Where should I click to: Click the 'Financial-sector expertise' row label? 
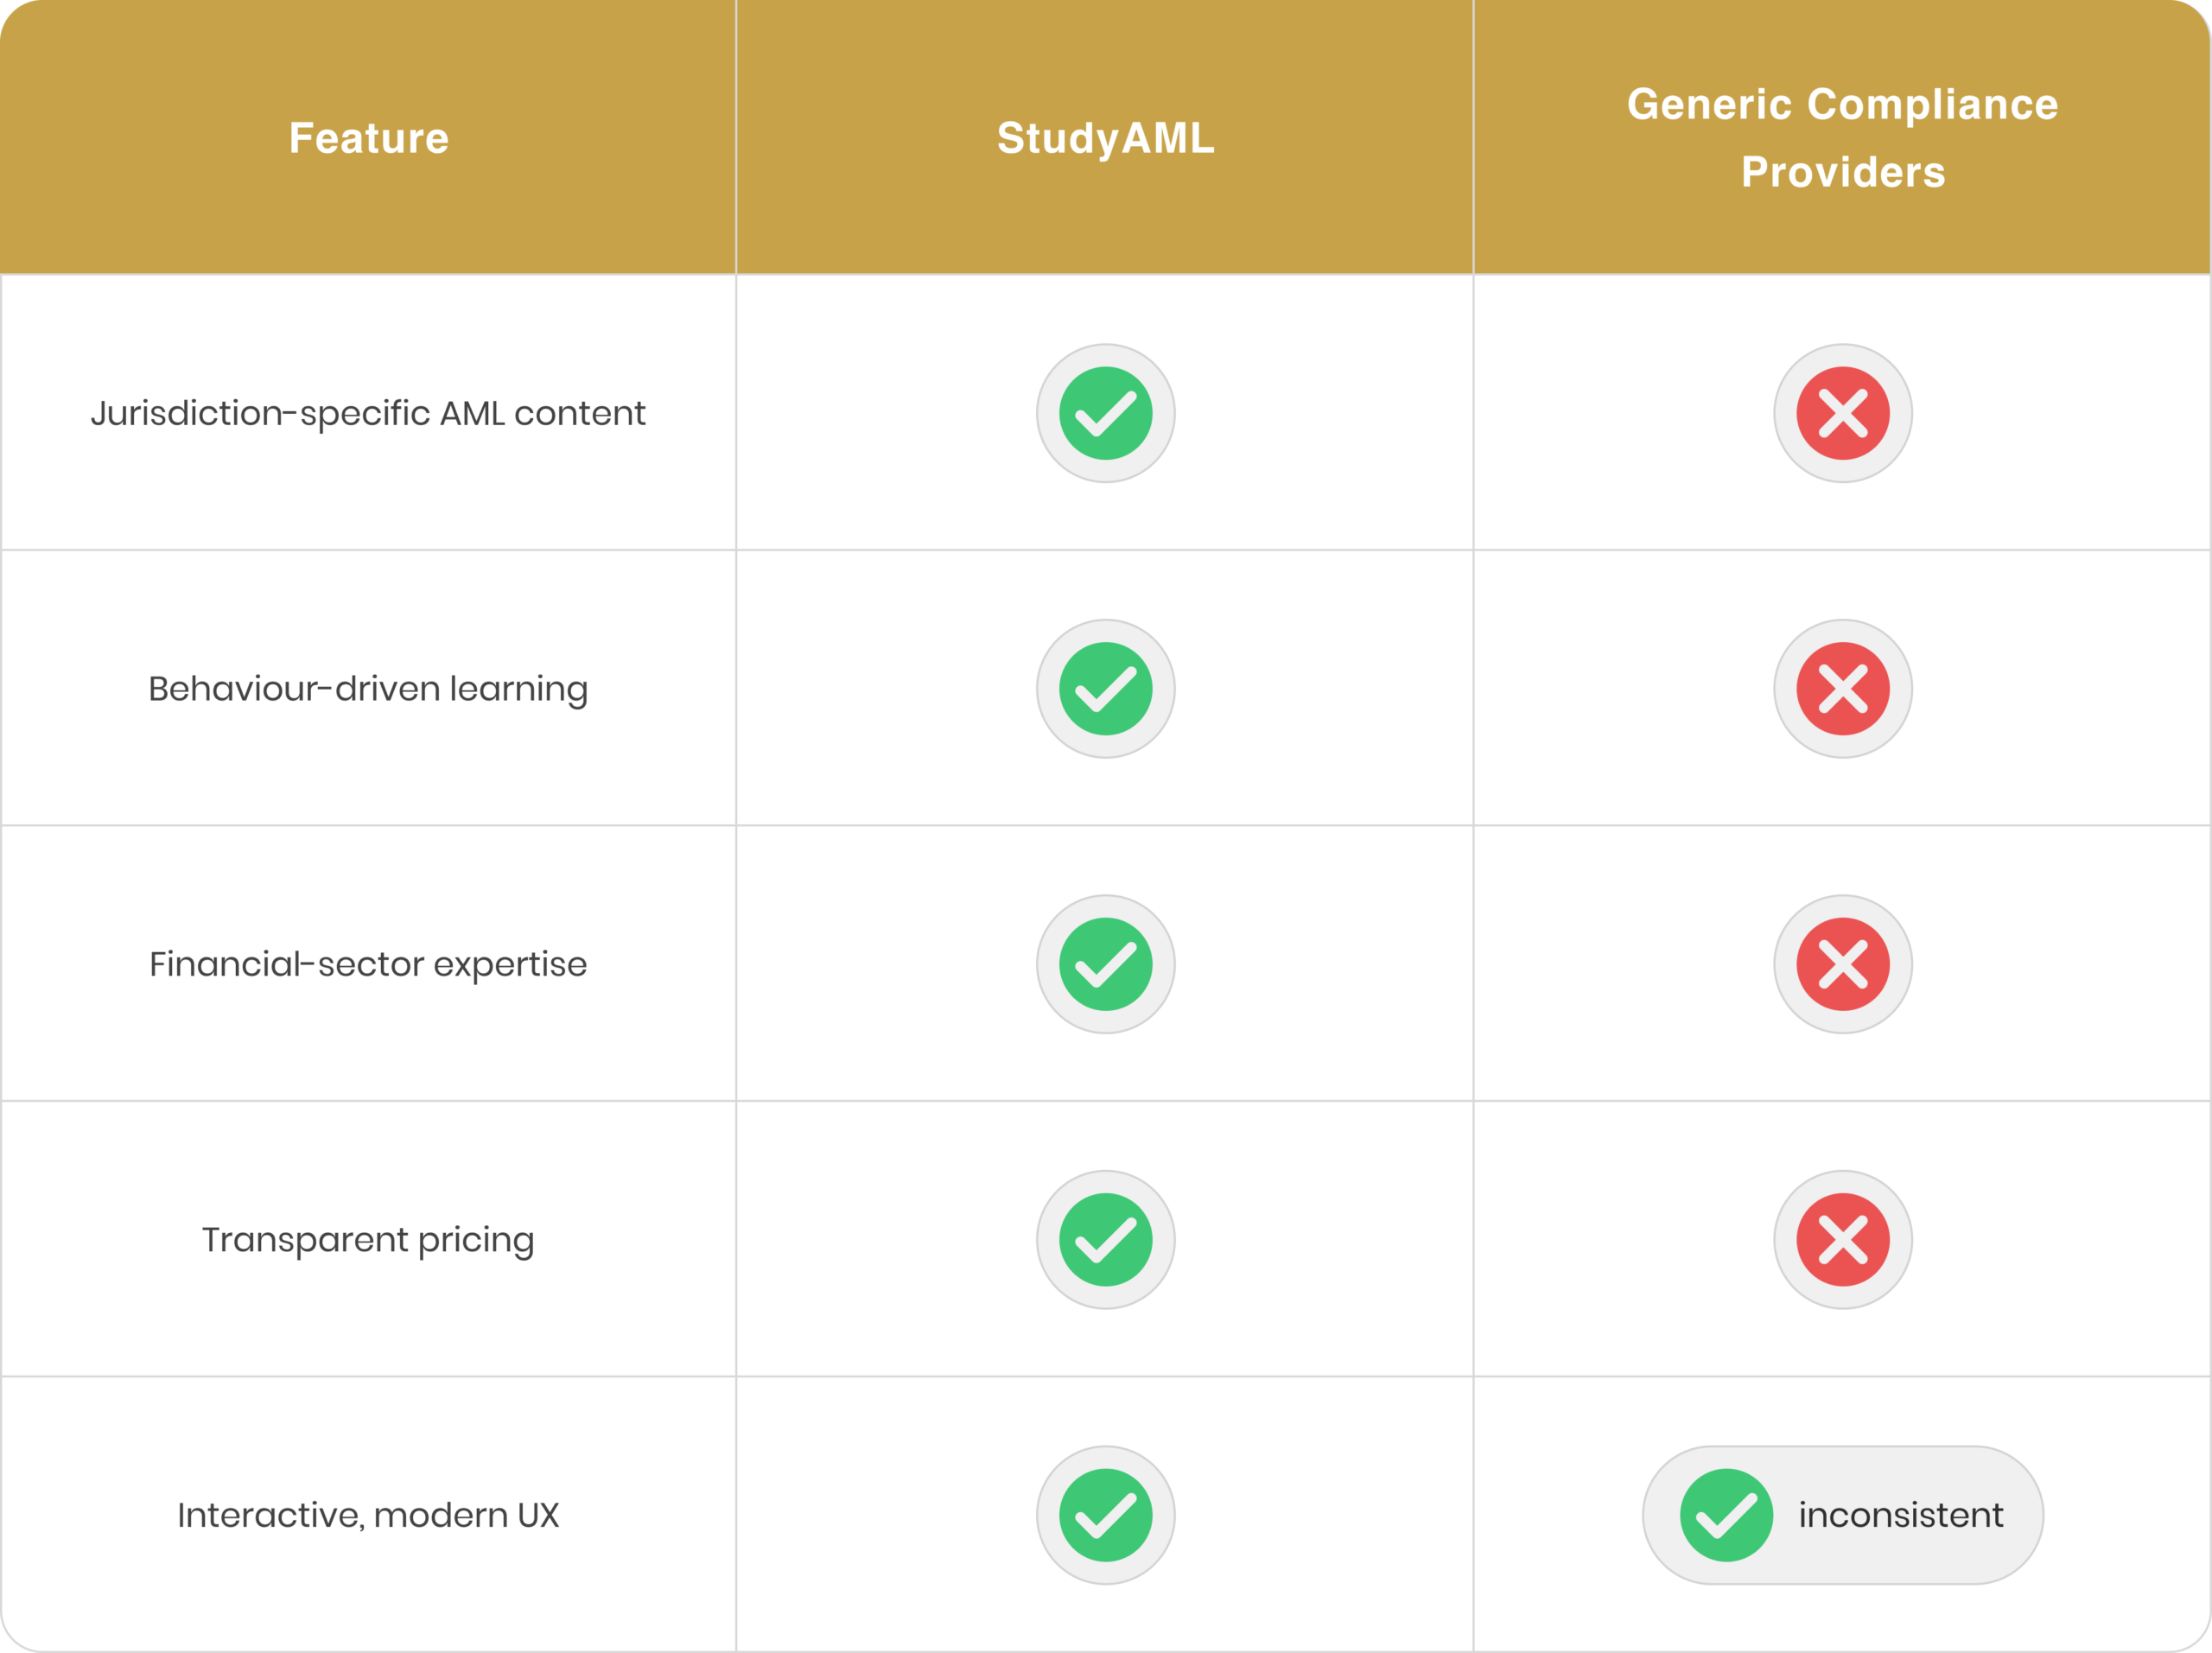click(368, 965)
